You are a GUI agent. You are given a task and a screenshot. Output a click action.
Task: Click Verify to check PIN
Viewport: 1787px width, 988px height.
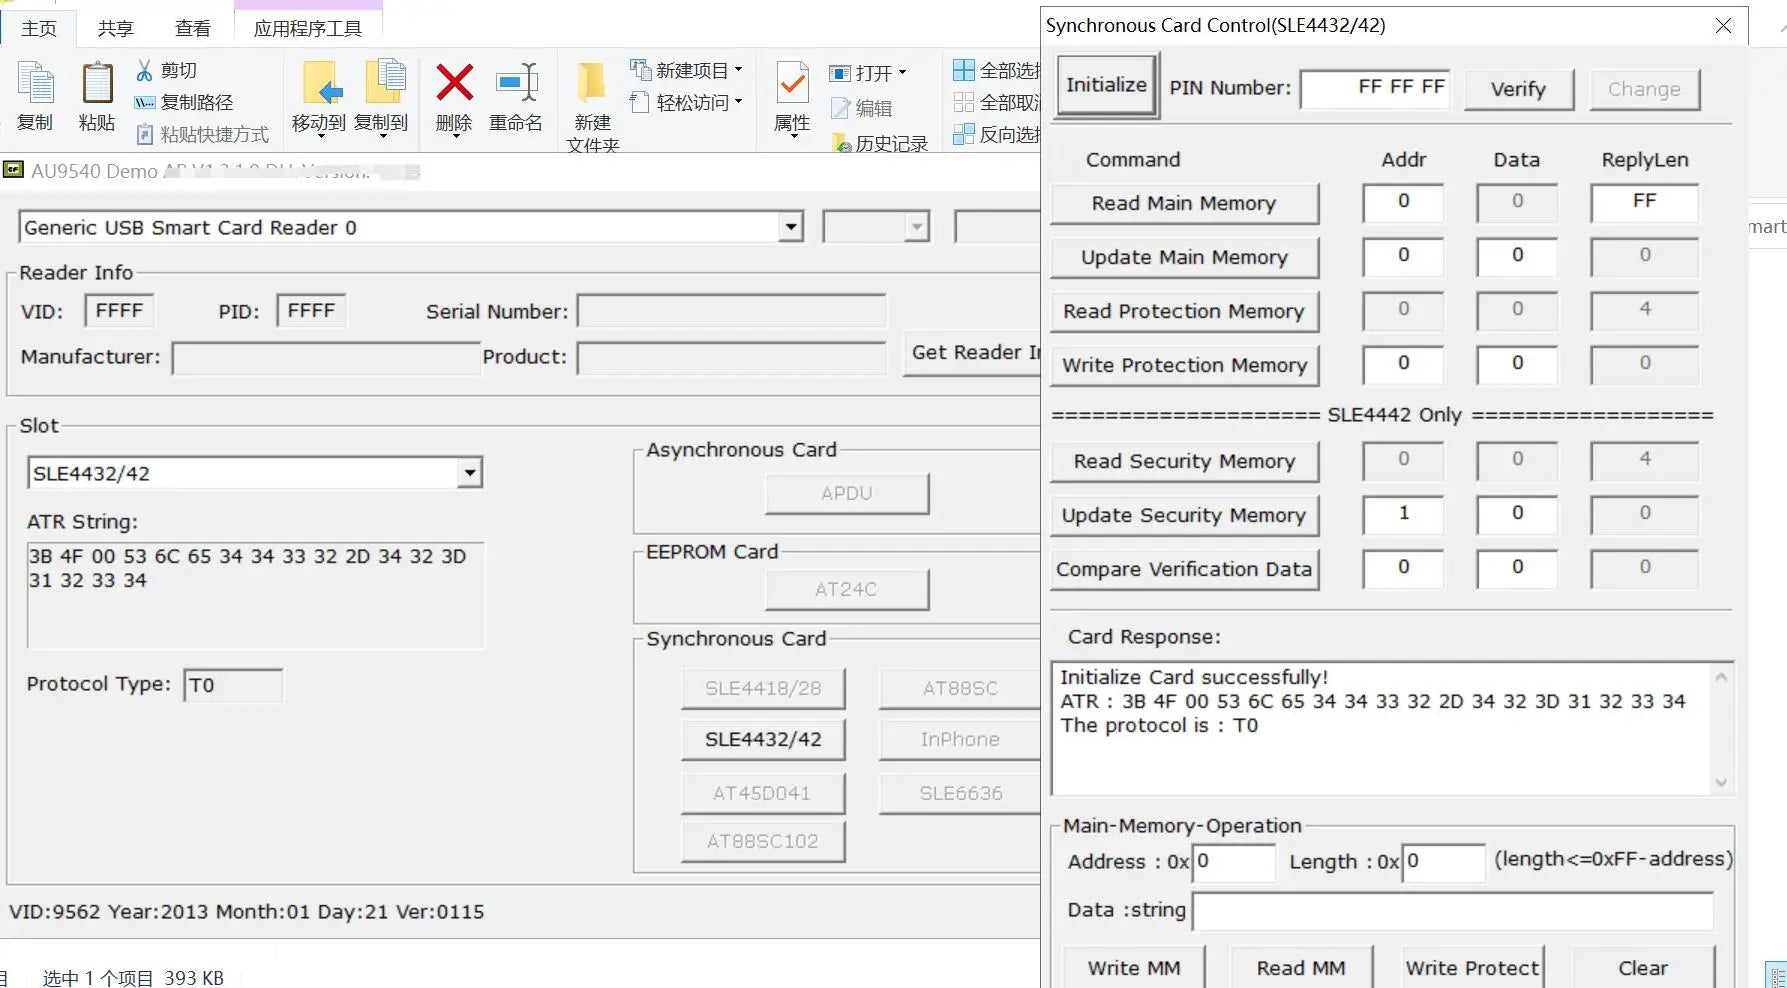coord(1518,89)
